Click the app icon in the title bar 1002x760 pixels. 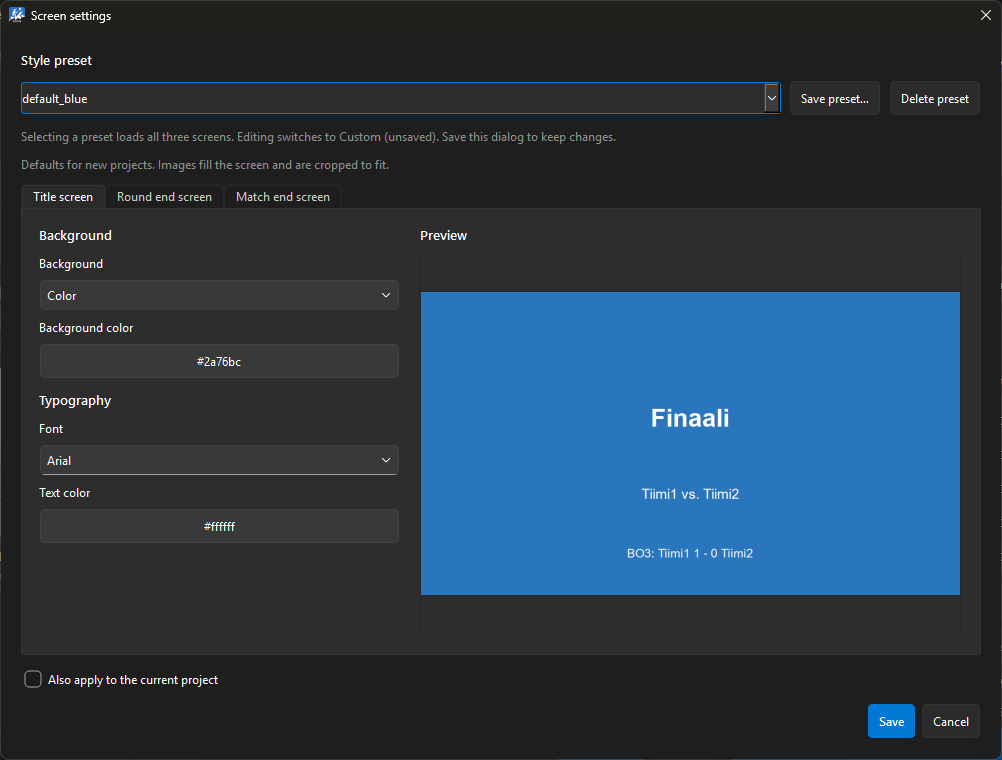click(17, 15)
